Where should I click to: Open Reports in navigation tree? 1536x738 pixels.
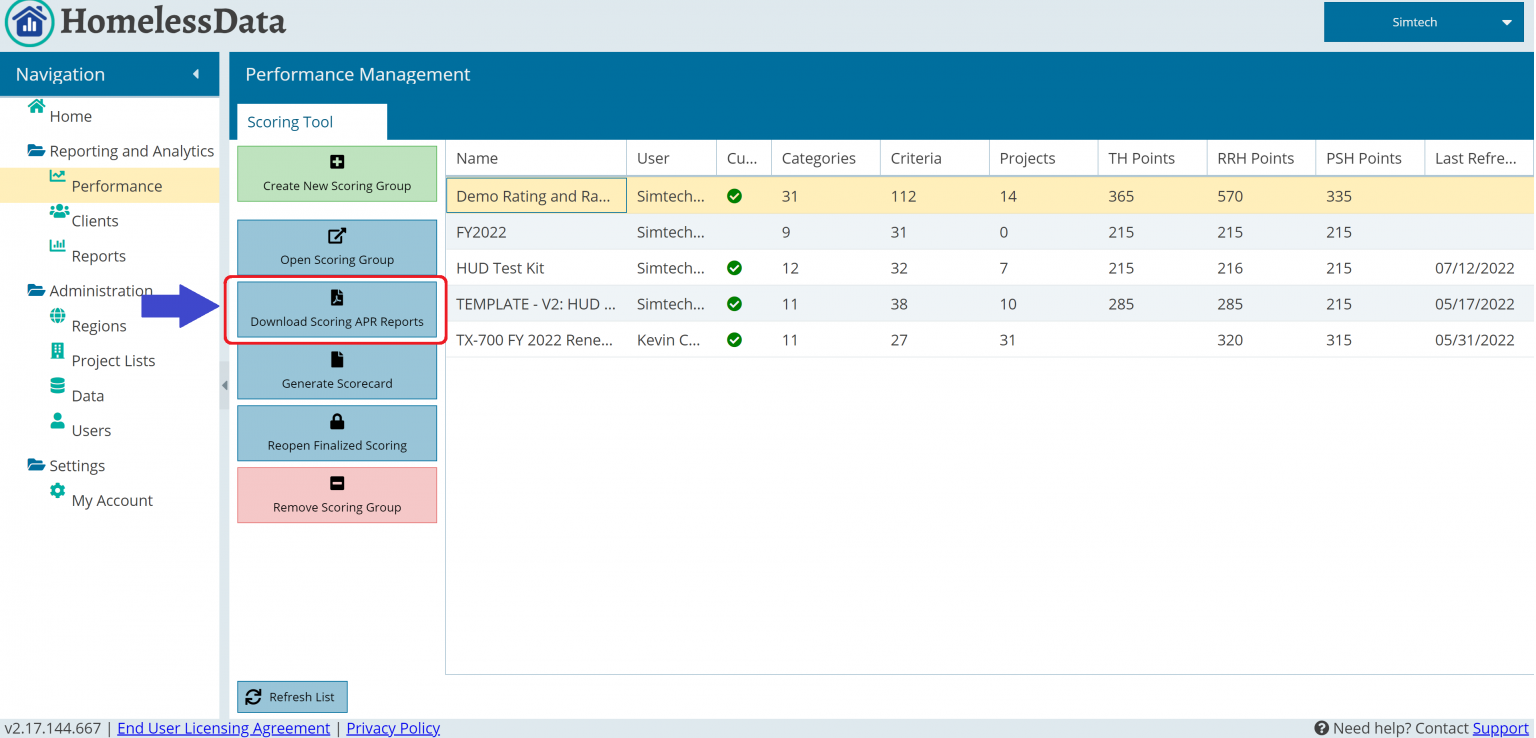tap(99, 256)
